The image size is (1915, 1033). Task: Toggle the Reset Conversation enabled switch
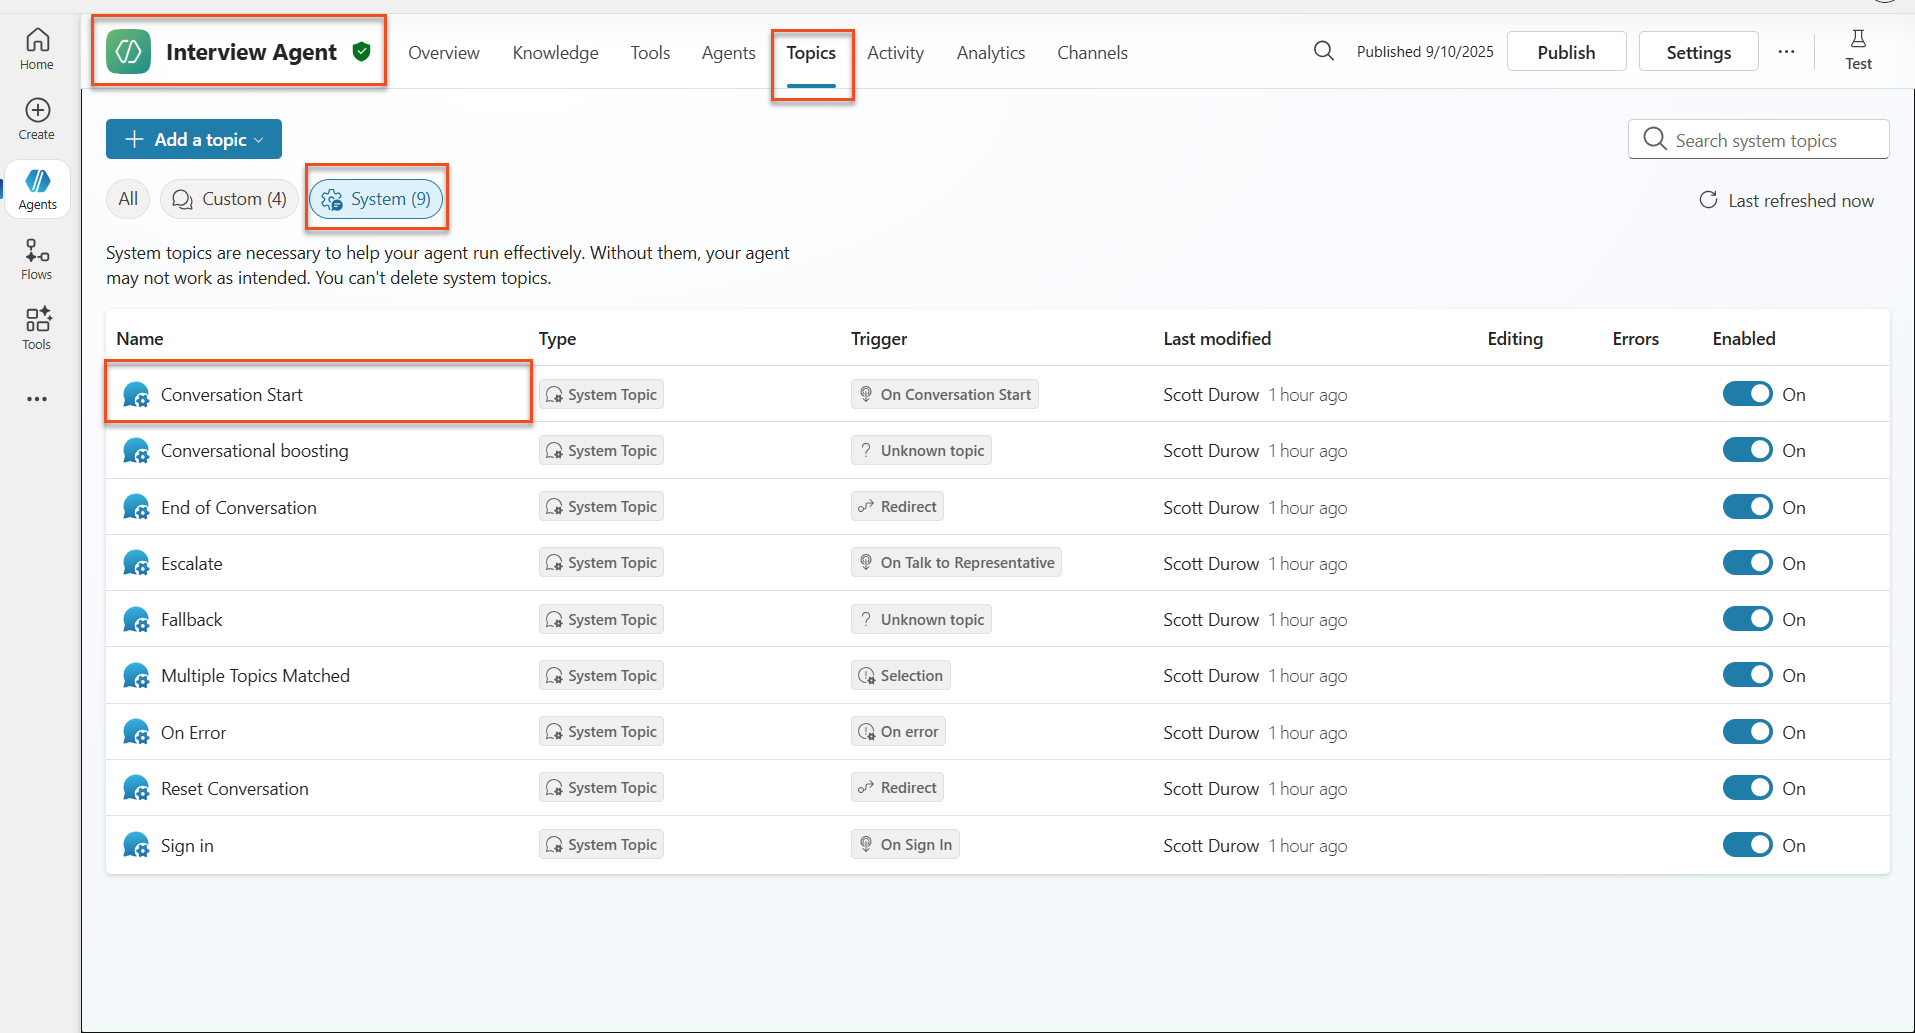click(x=1747, y=788)
